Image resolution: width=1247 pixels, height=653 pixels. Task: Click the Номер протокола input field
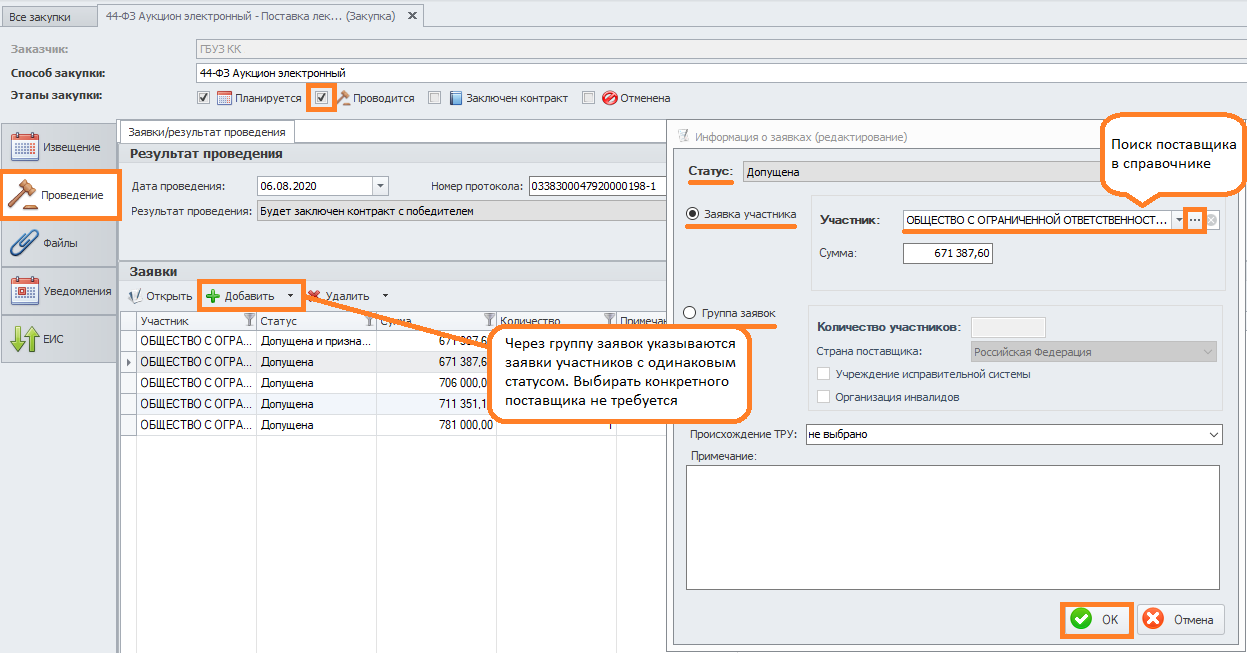[x=597, y=186]
